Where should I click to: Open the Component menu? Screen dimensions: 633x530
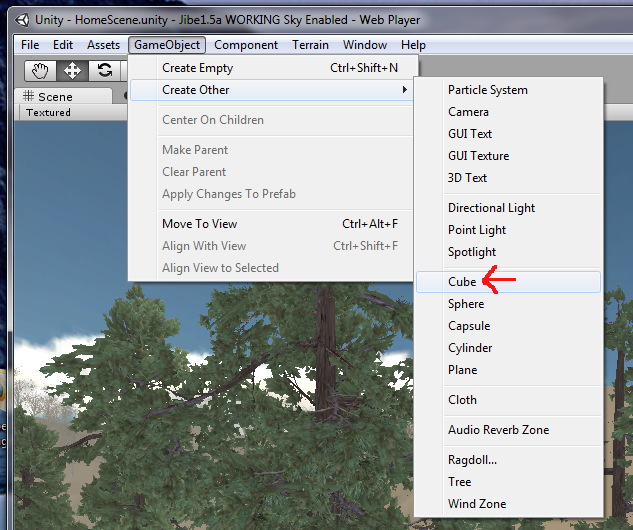coord(246,45)
